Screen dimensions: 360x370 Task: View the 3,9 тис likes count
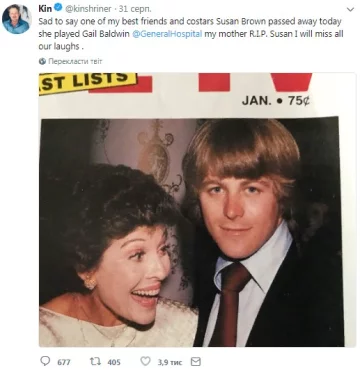(169, 362)
